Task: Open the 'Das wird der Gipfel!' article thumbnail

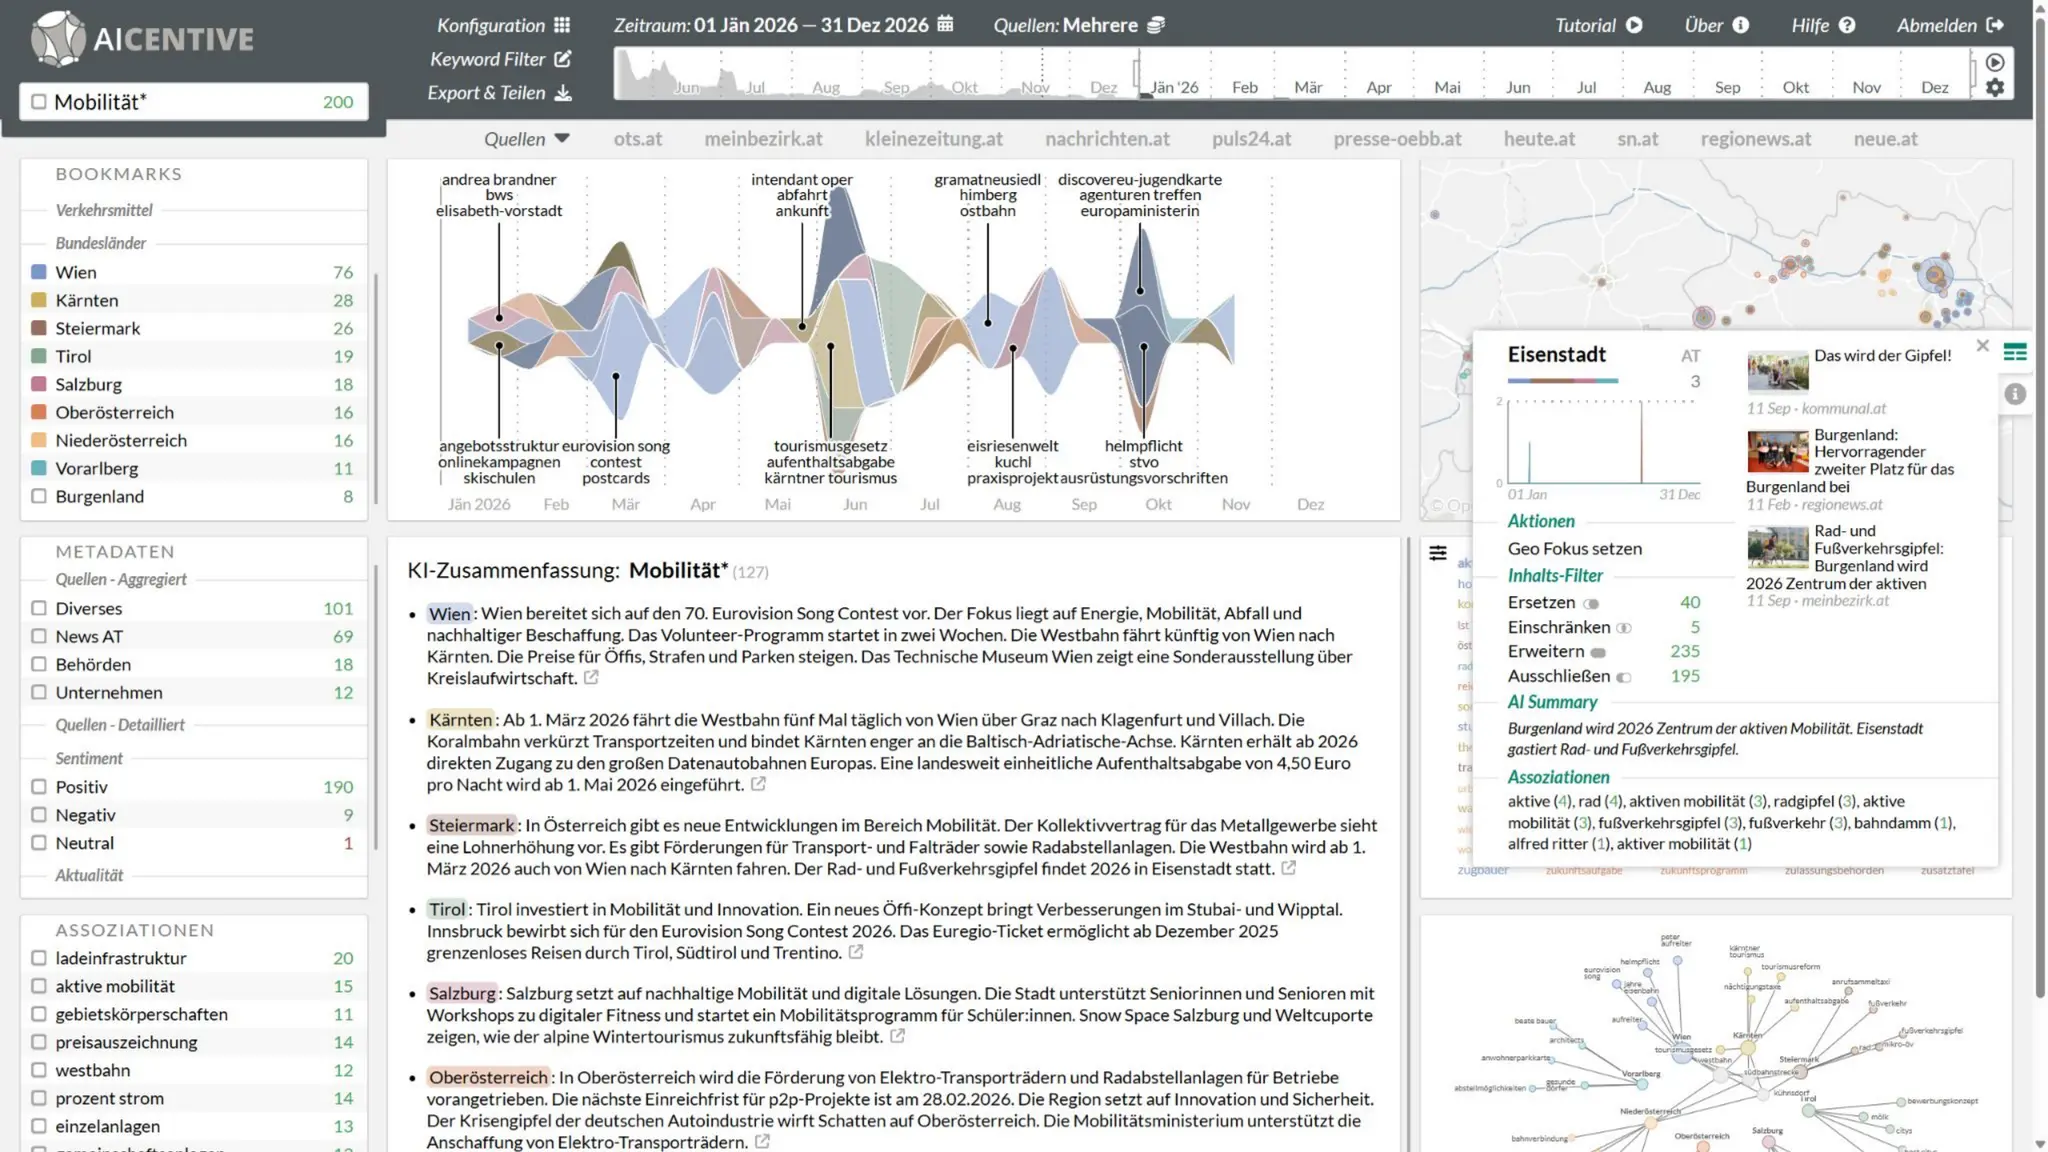Action: coord(1777,371)
